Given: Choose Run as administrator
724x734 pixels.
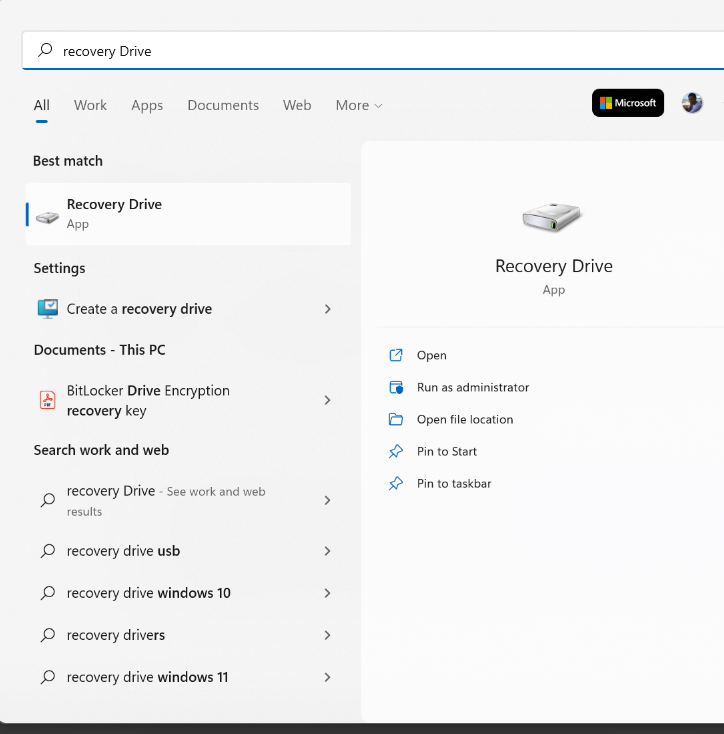Looking at the screenshot, I should point(473,387).
